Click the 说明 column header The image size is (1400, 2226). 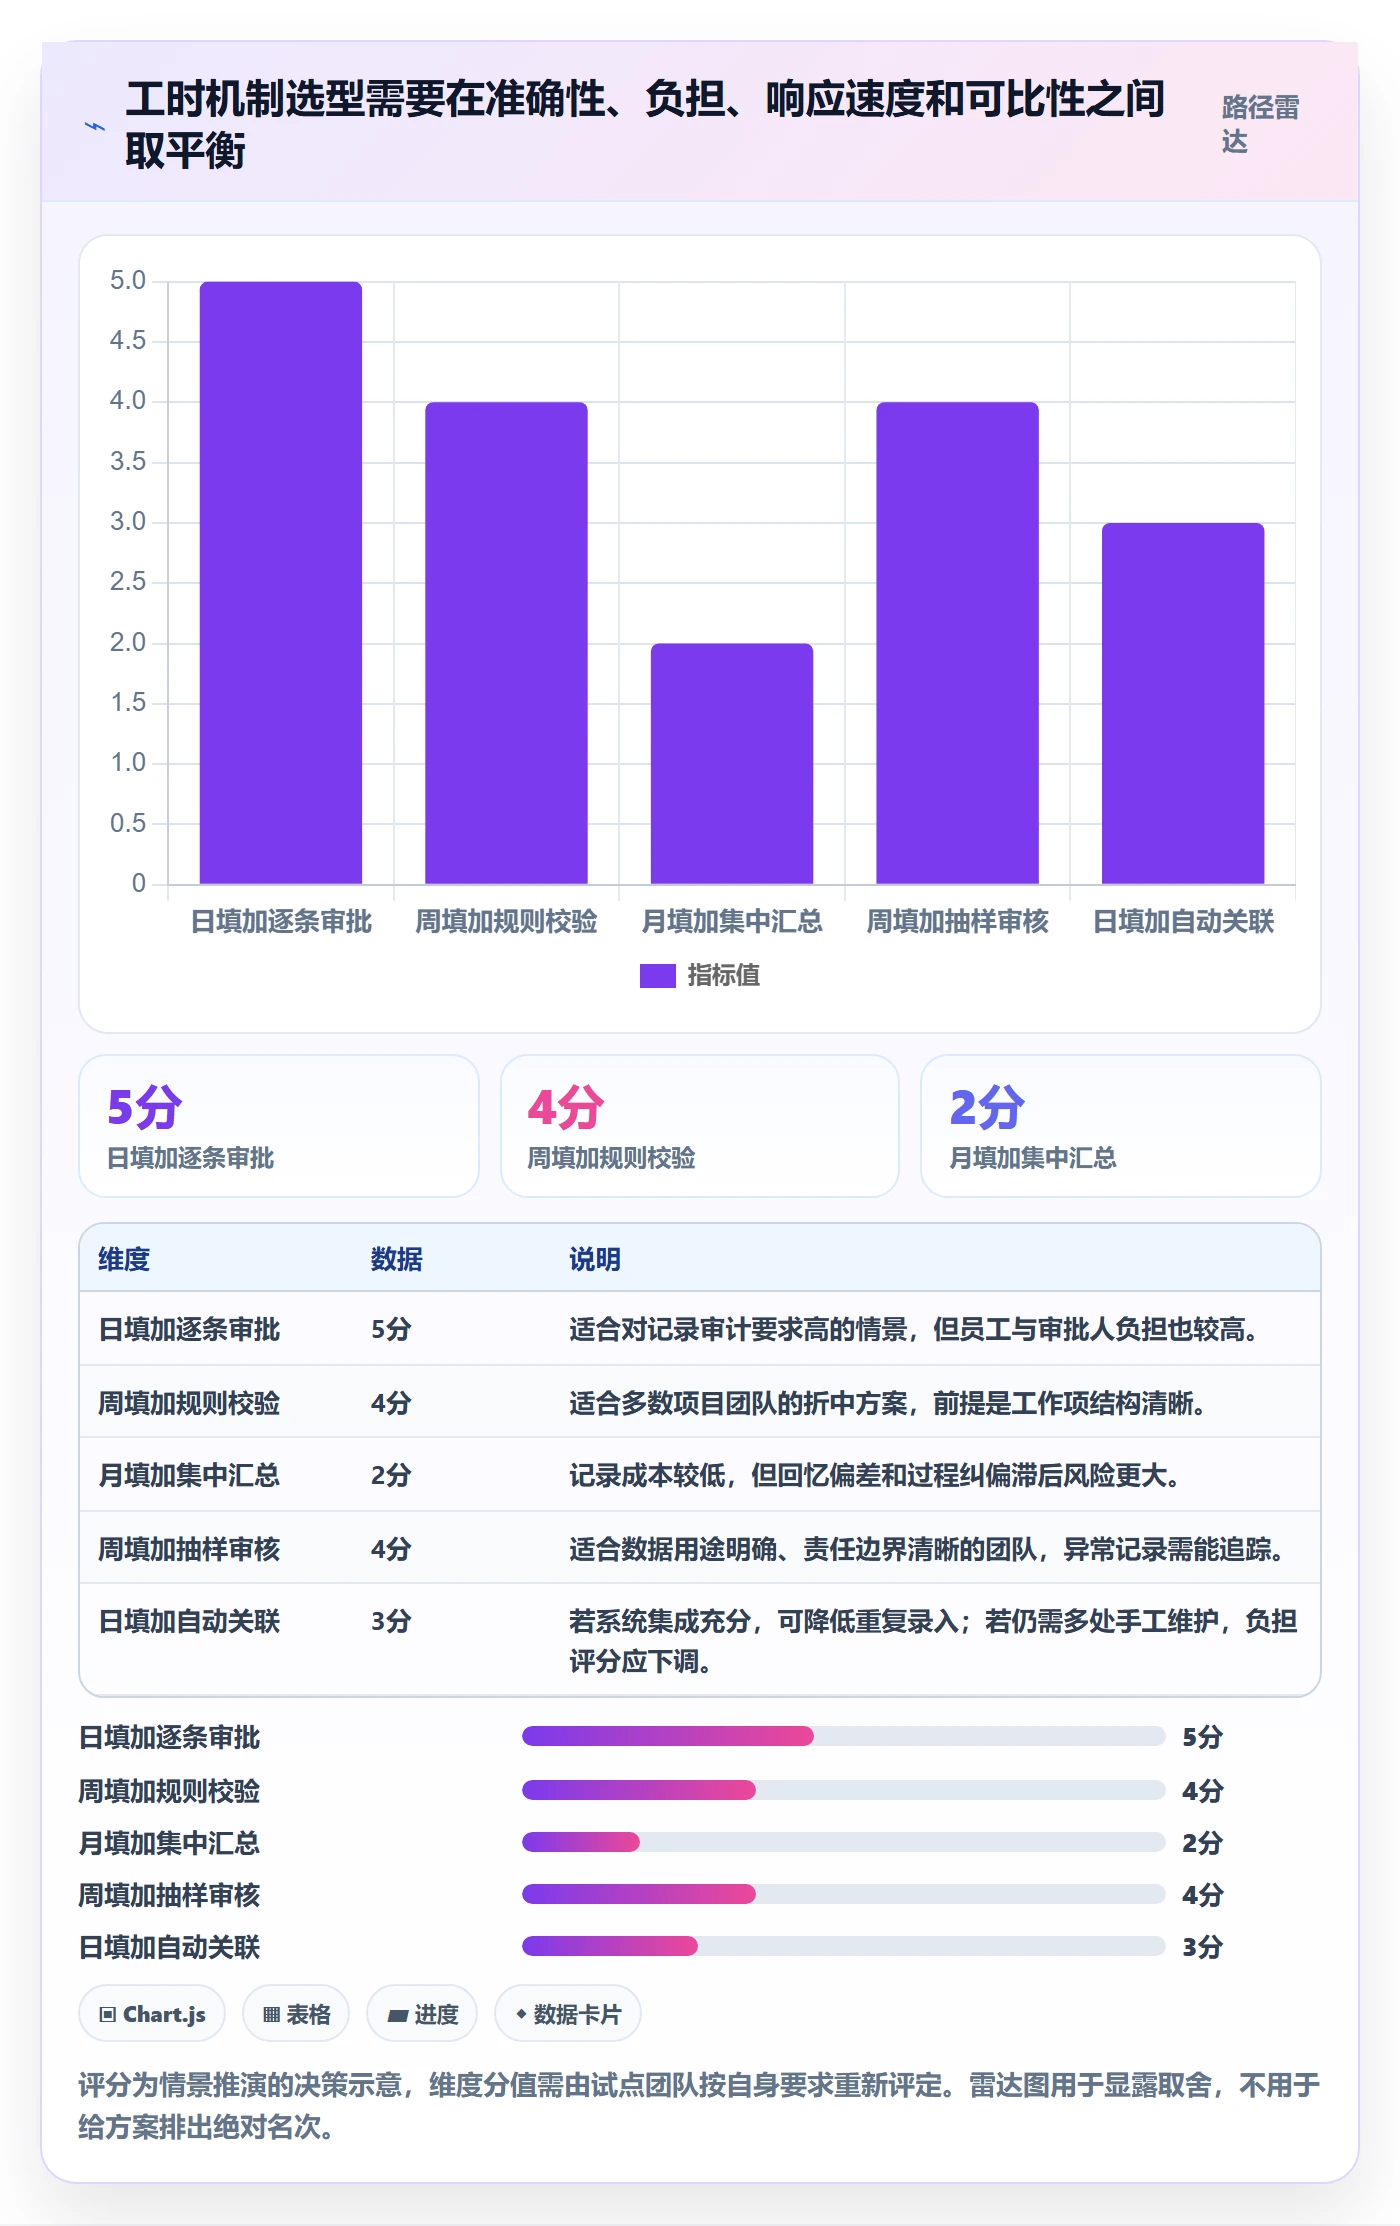tap(595, 1259)
